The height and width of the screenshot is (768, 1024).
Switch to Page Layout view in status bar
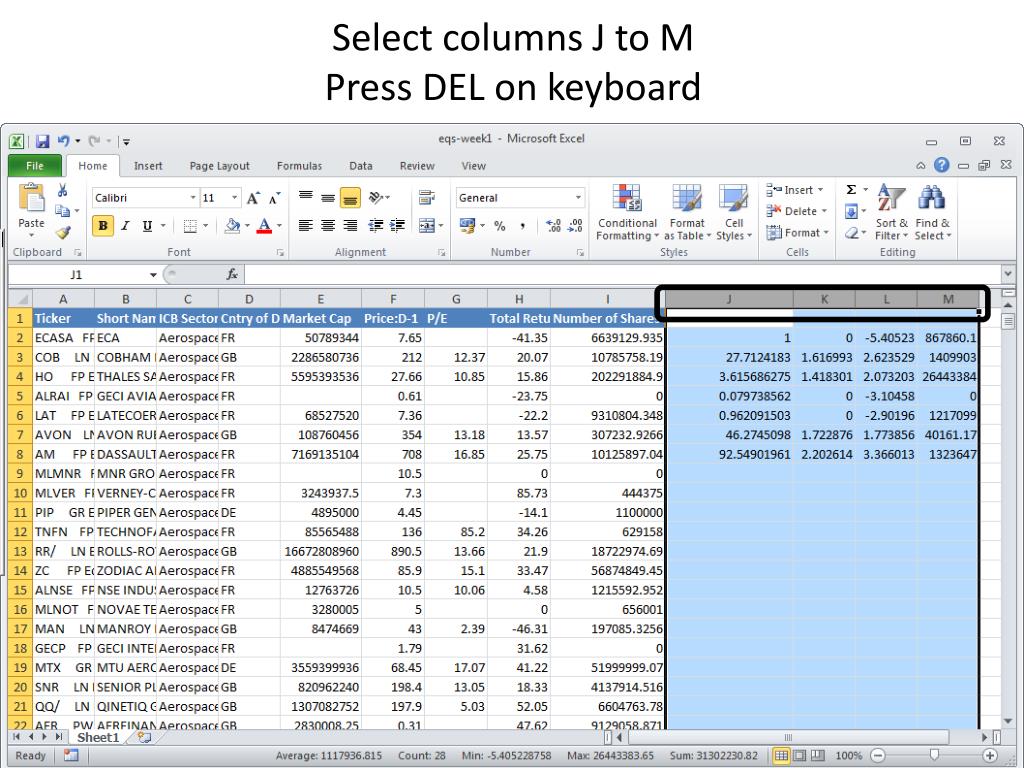click(x=799, y=756)
